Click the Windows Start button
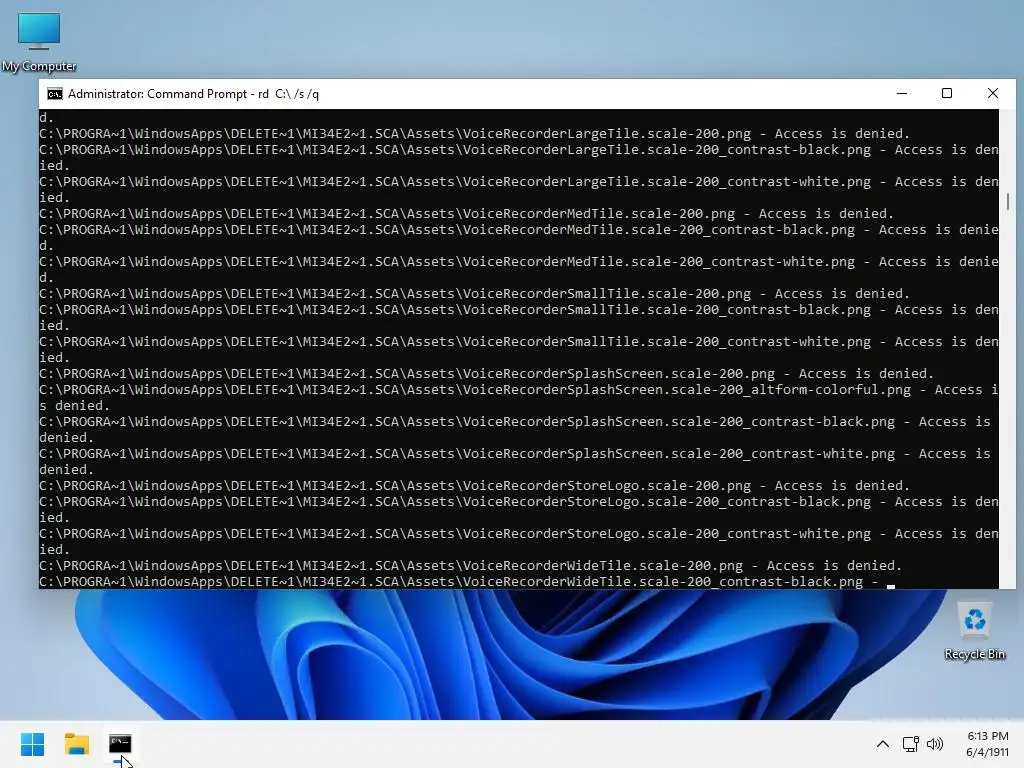Image resolution: width=1024 pixels, height=768 pixels. (32, 744)
